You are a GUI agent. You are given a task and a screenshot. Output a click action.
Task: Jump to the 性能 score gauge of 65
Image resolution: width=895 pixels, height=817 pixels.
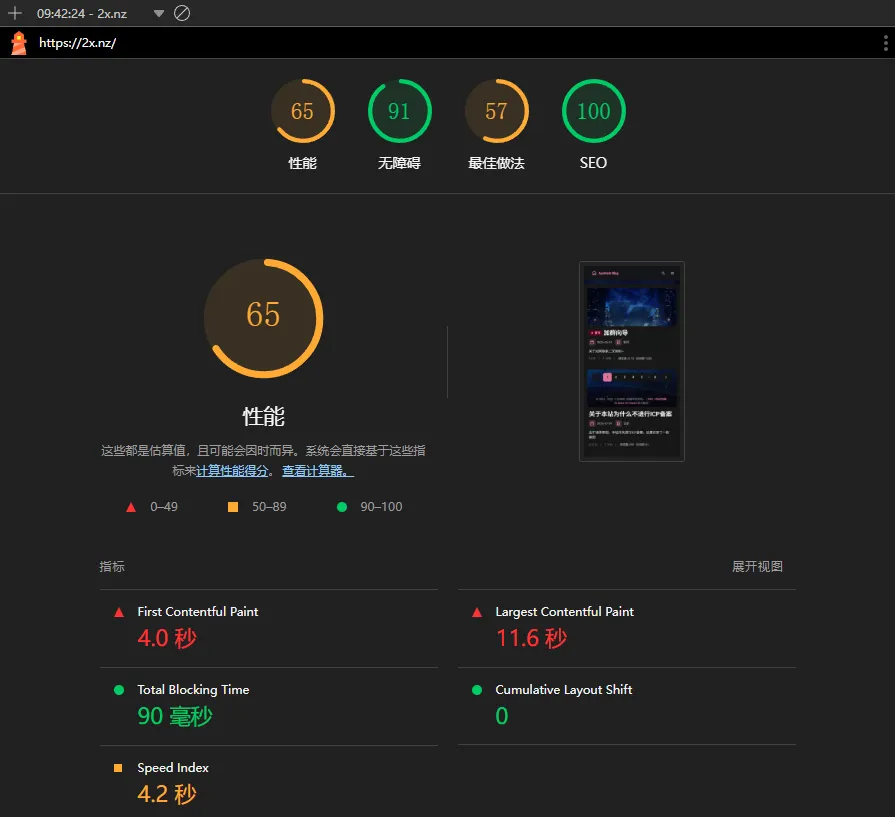(x=302, y=111)
